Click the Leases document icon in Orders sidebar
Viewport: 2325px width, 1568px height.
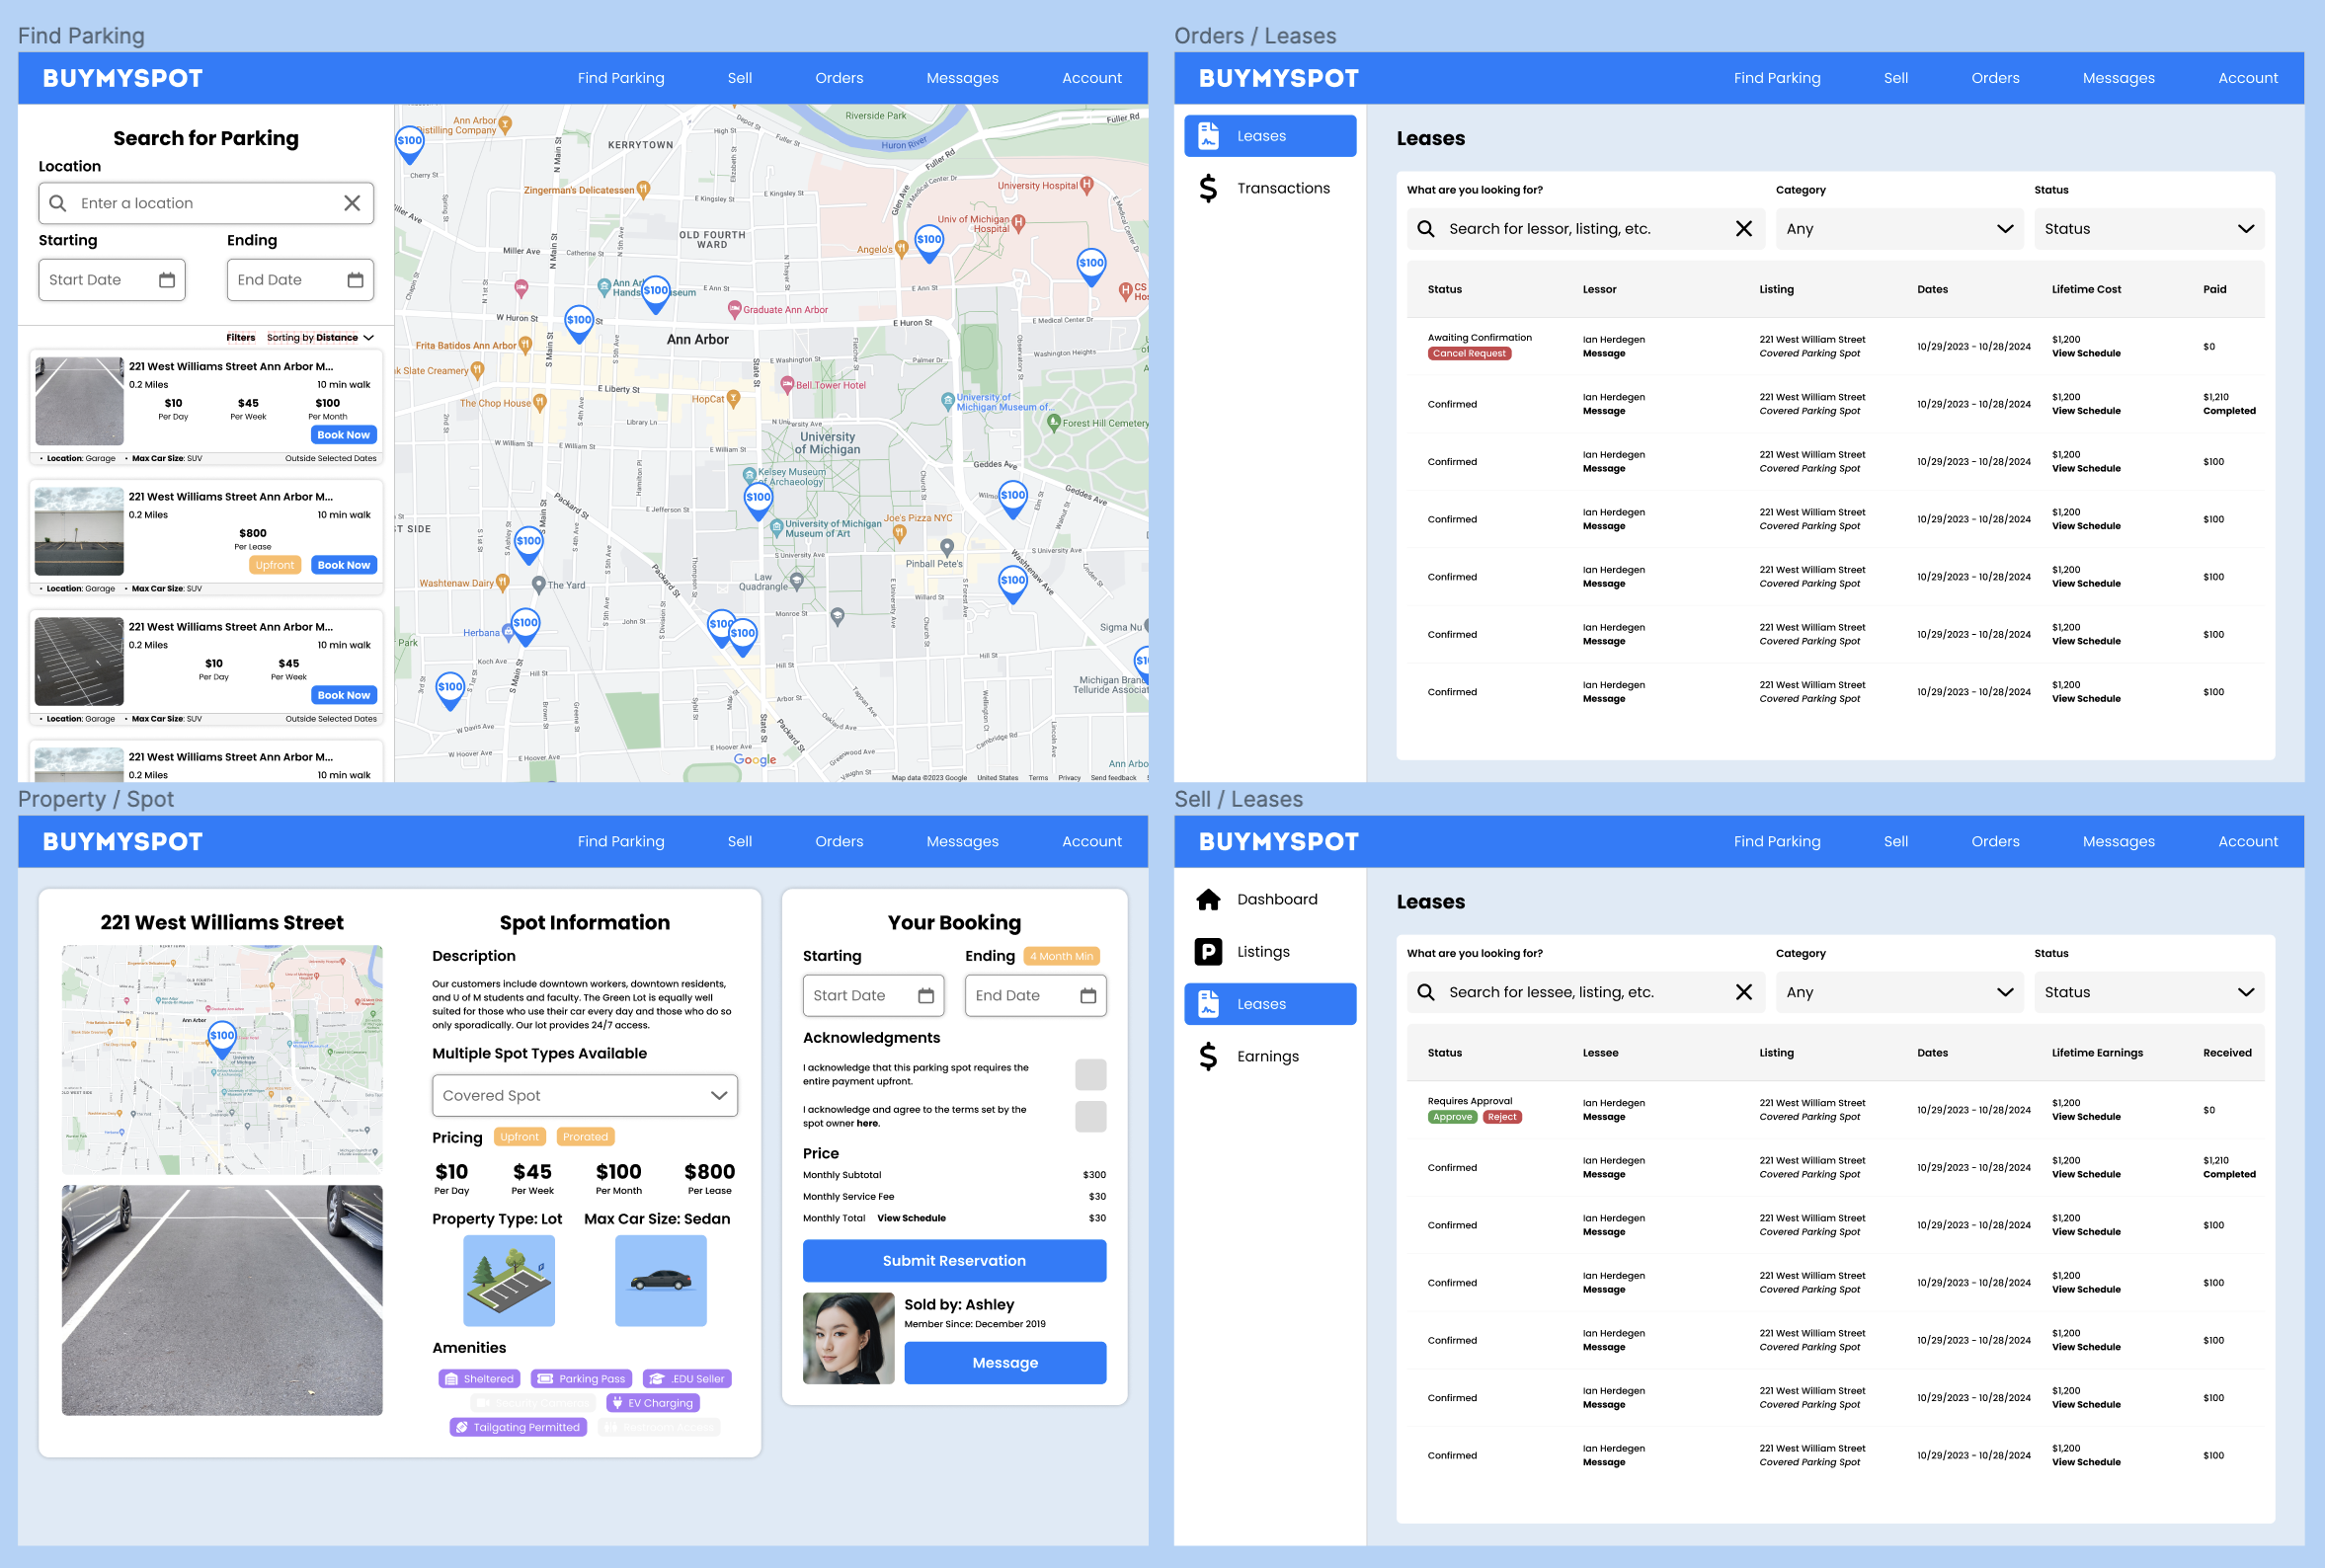(1208, 136)
